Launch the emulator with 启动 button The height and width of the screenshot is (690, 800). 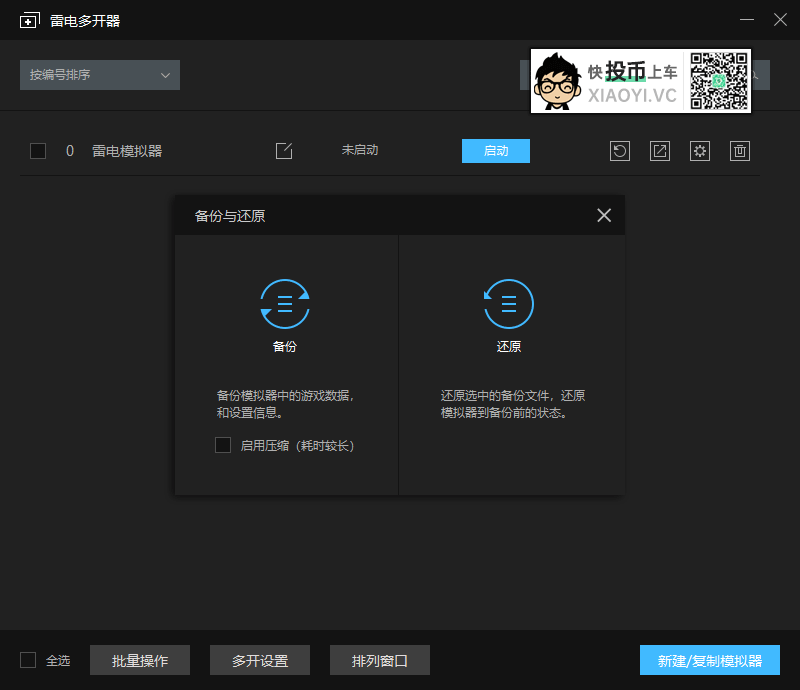tap(495, 150)
